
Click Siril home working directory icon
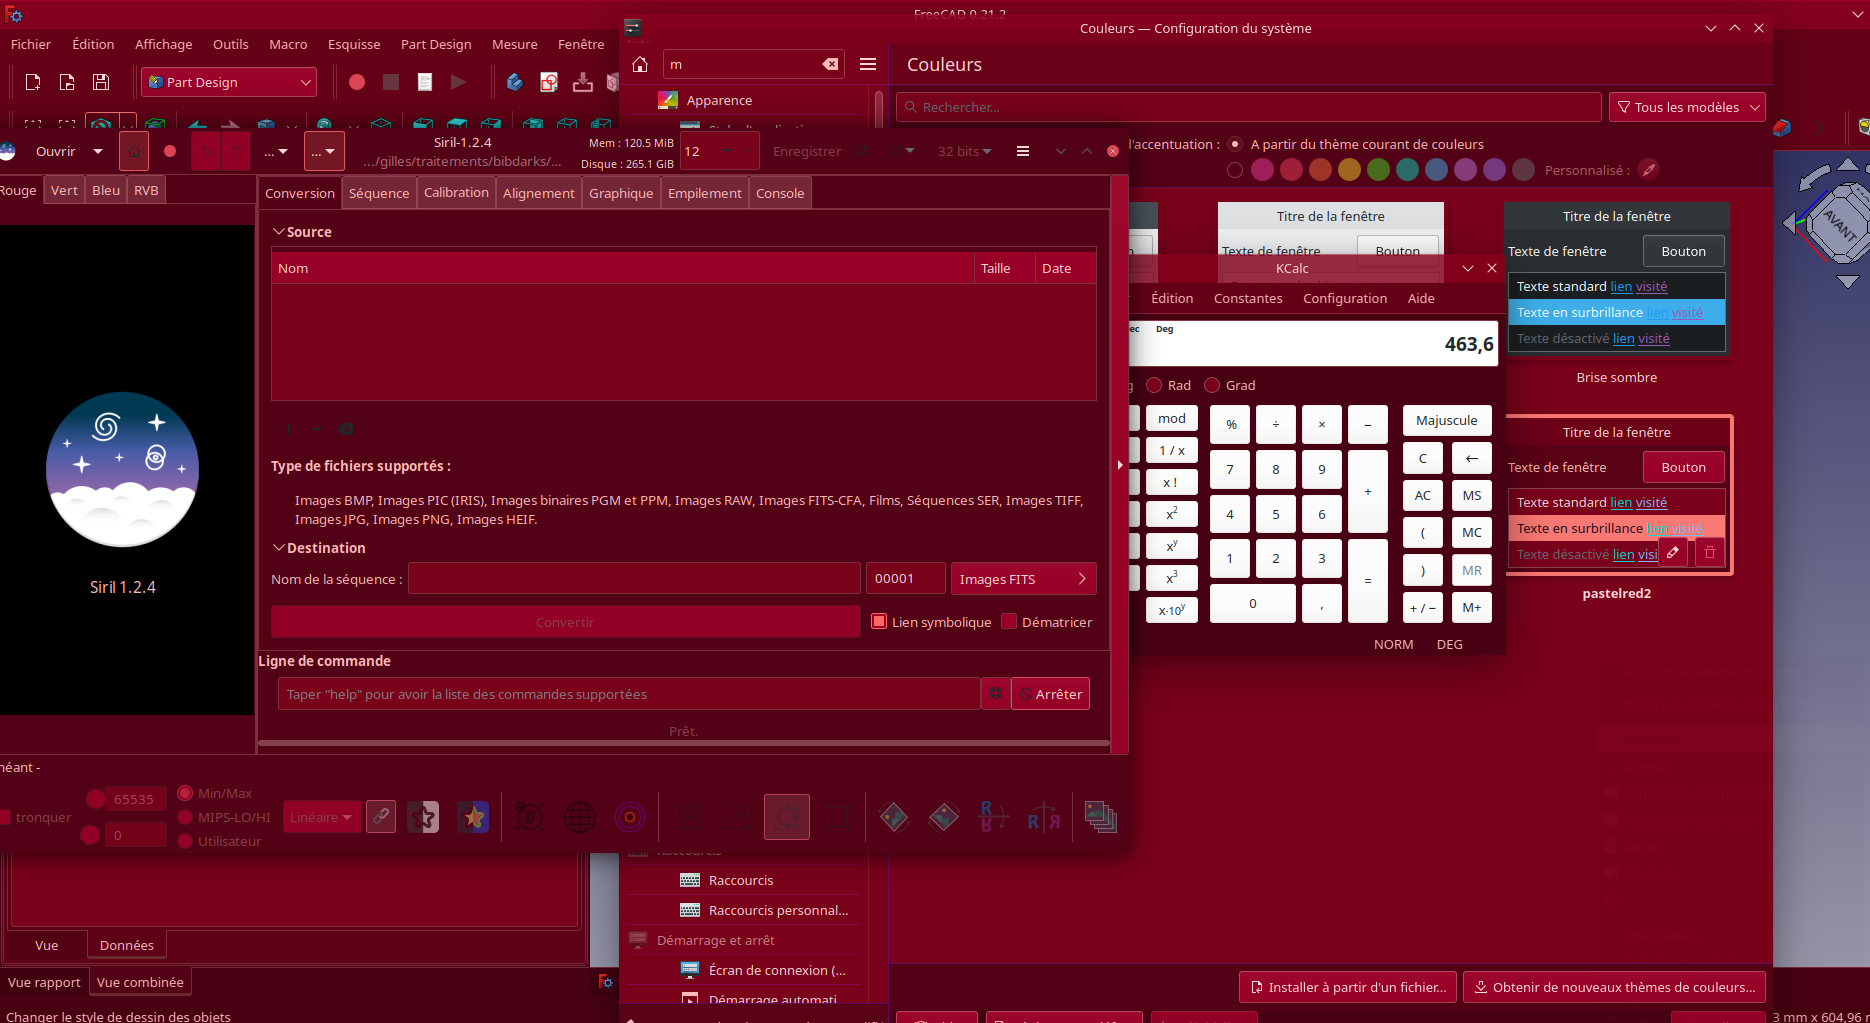click(x=134, y=151)
